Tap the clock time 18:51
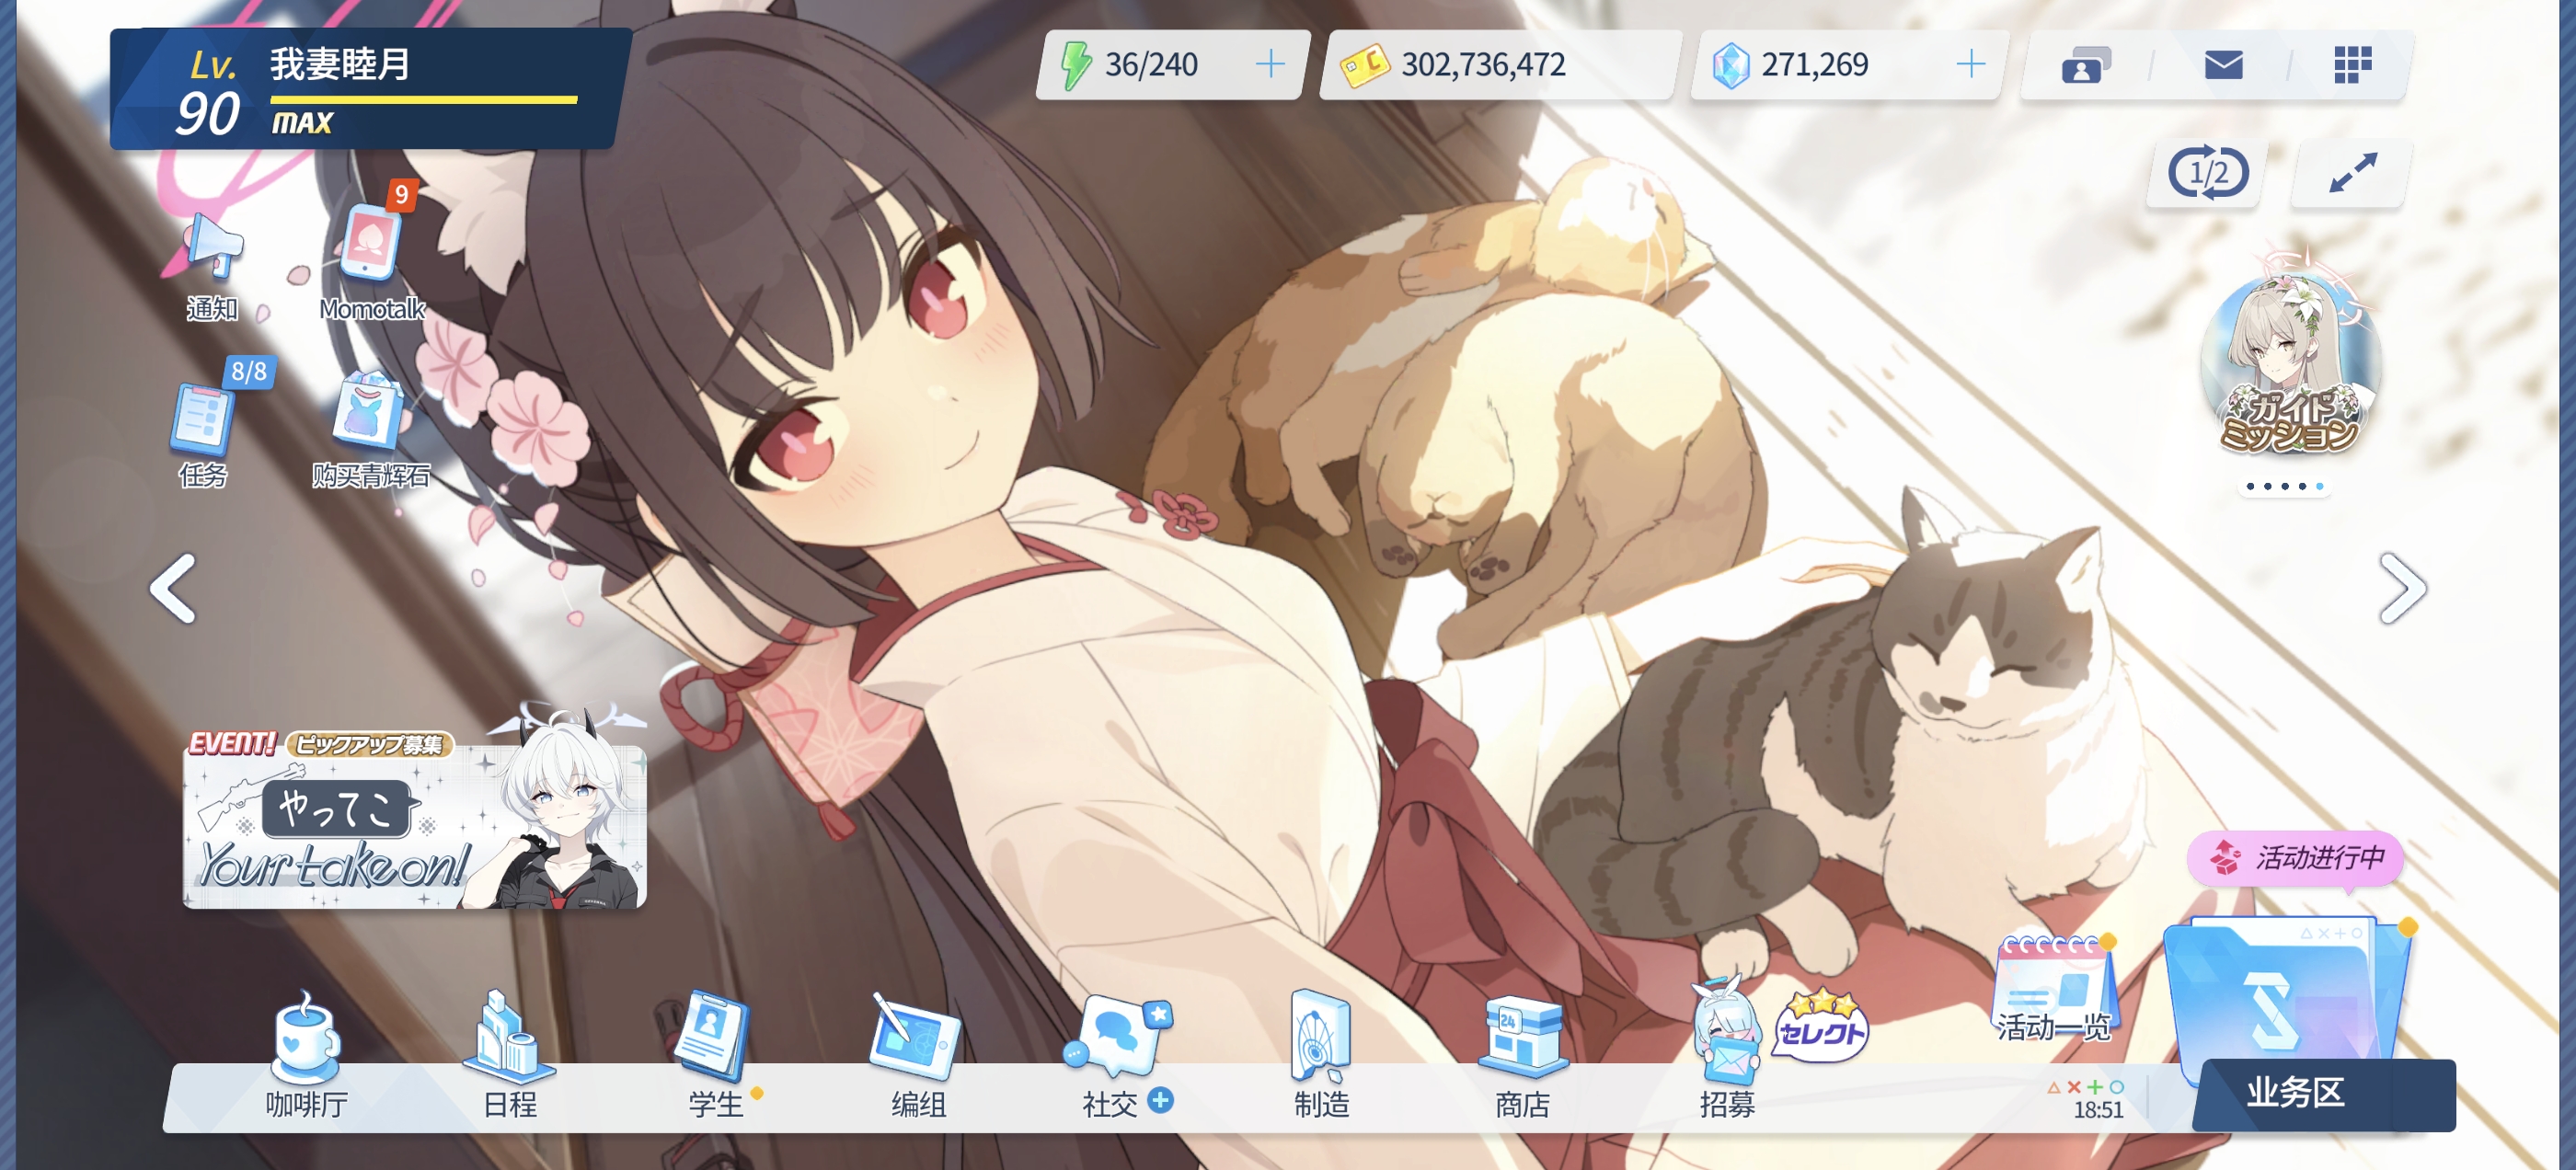Screen dimensions: 2576x1170 pos(2098,1109)
